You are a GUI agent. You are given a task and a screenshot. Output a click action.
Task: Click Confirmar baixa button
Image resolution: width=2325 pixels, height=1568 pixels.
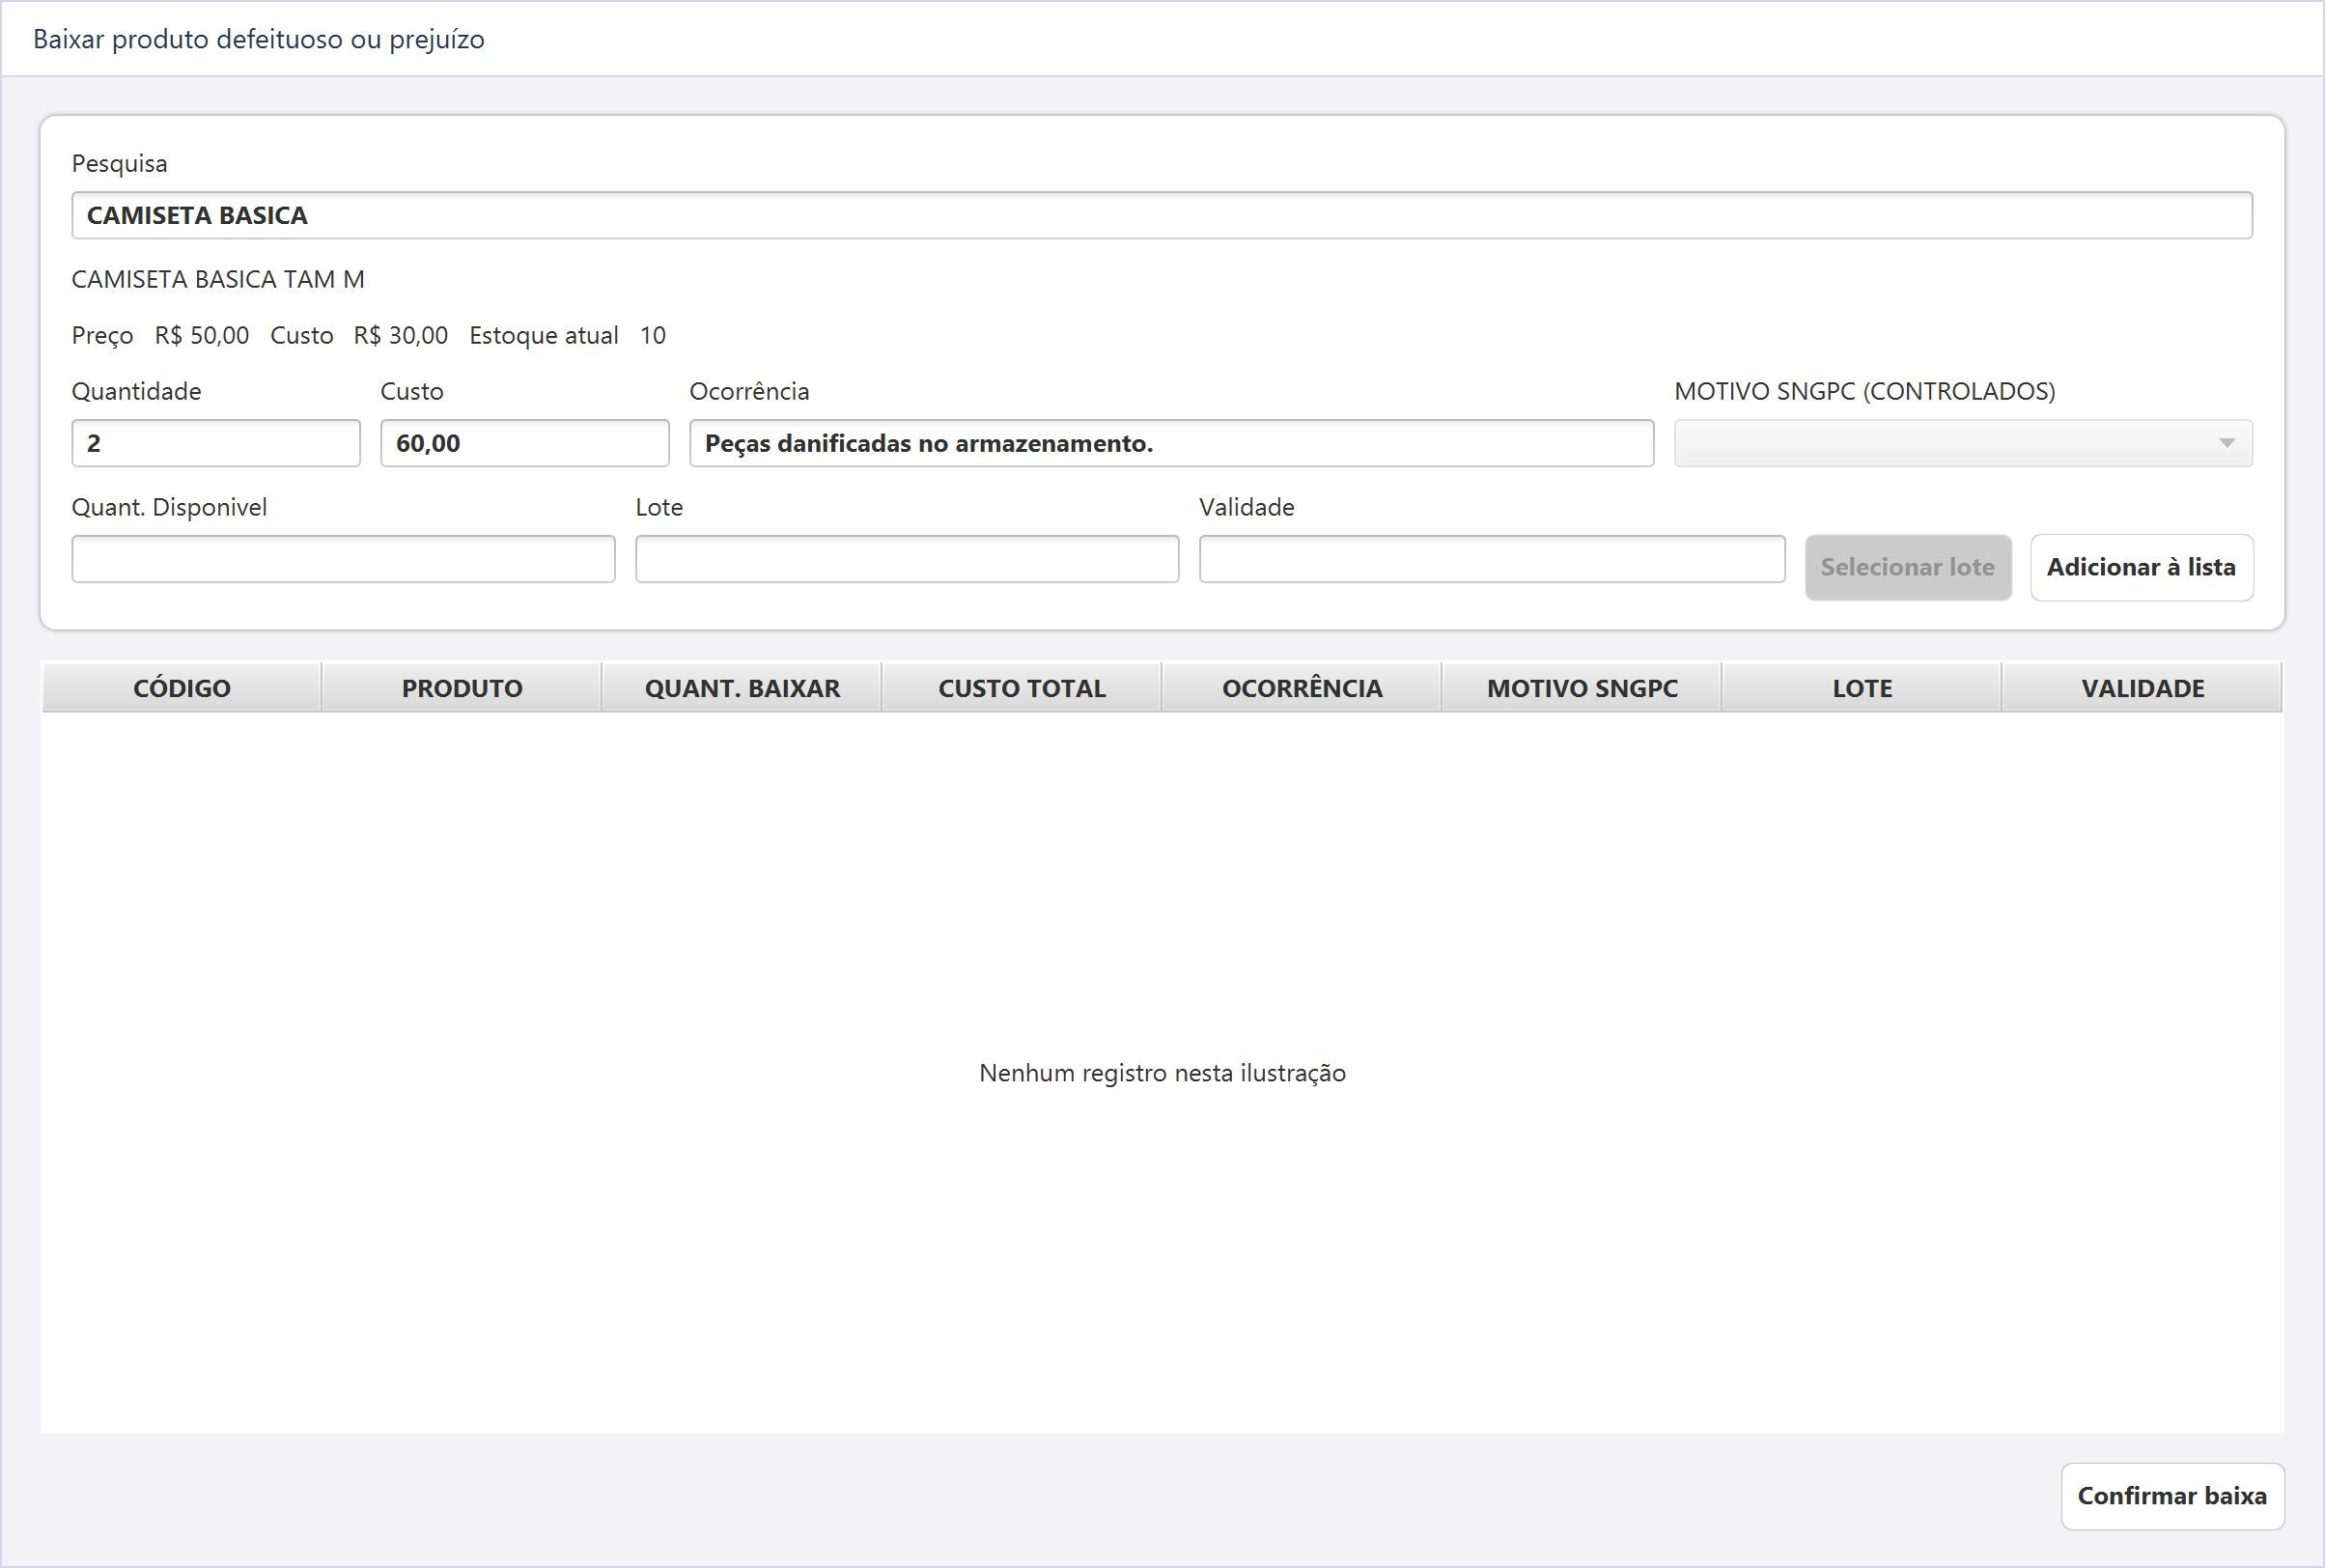[x=2172, y=1496]
